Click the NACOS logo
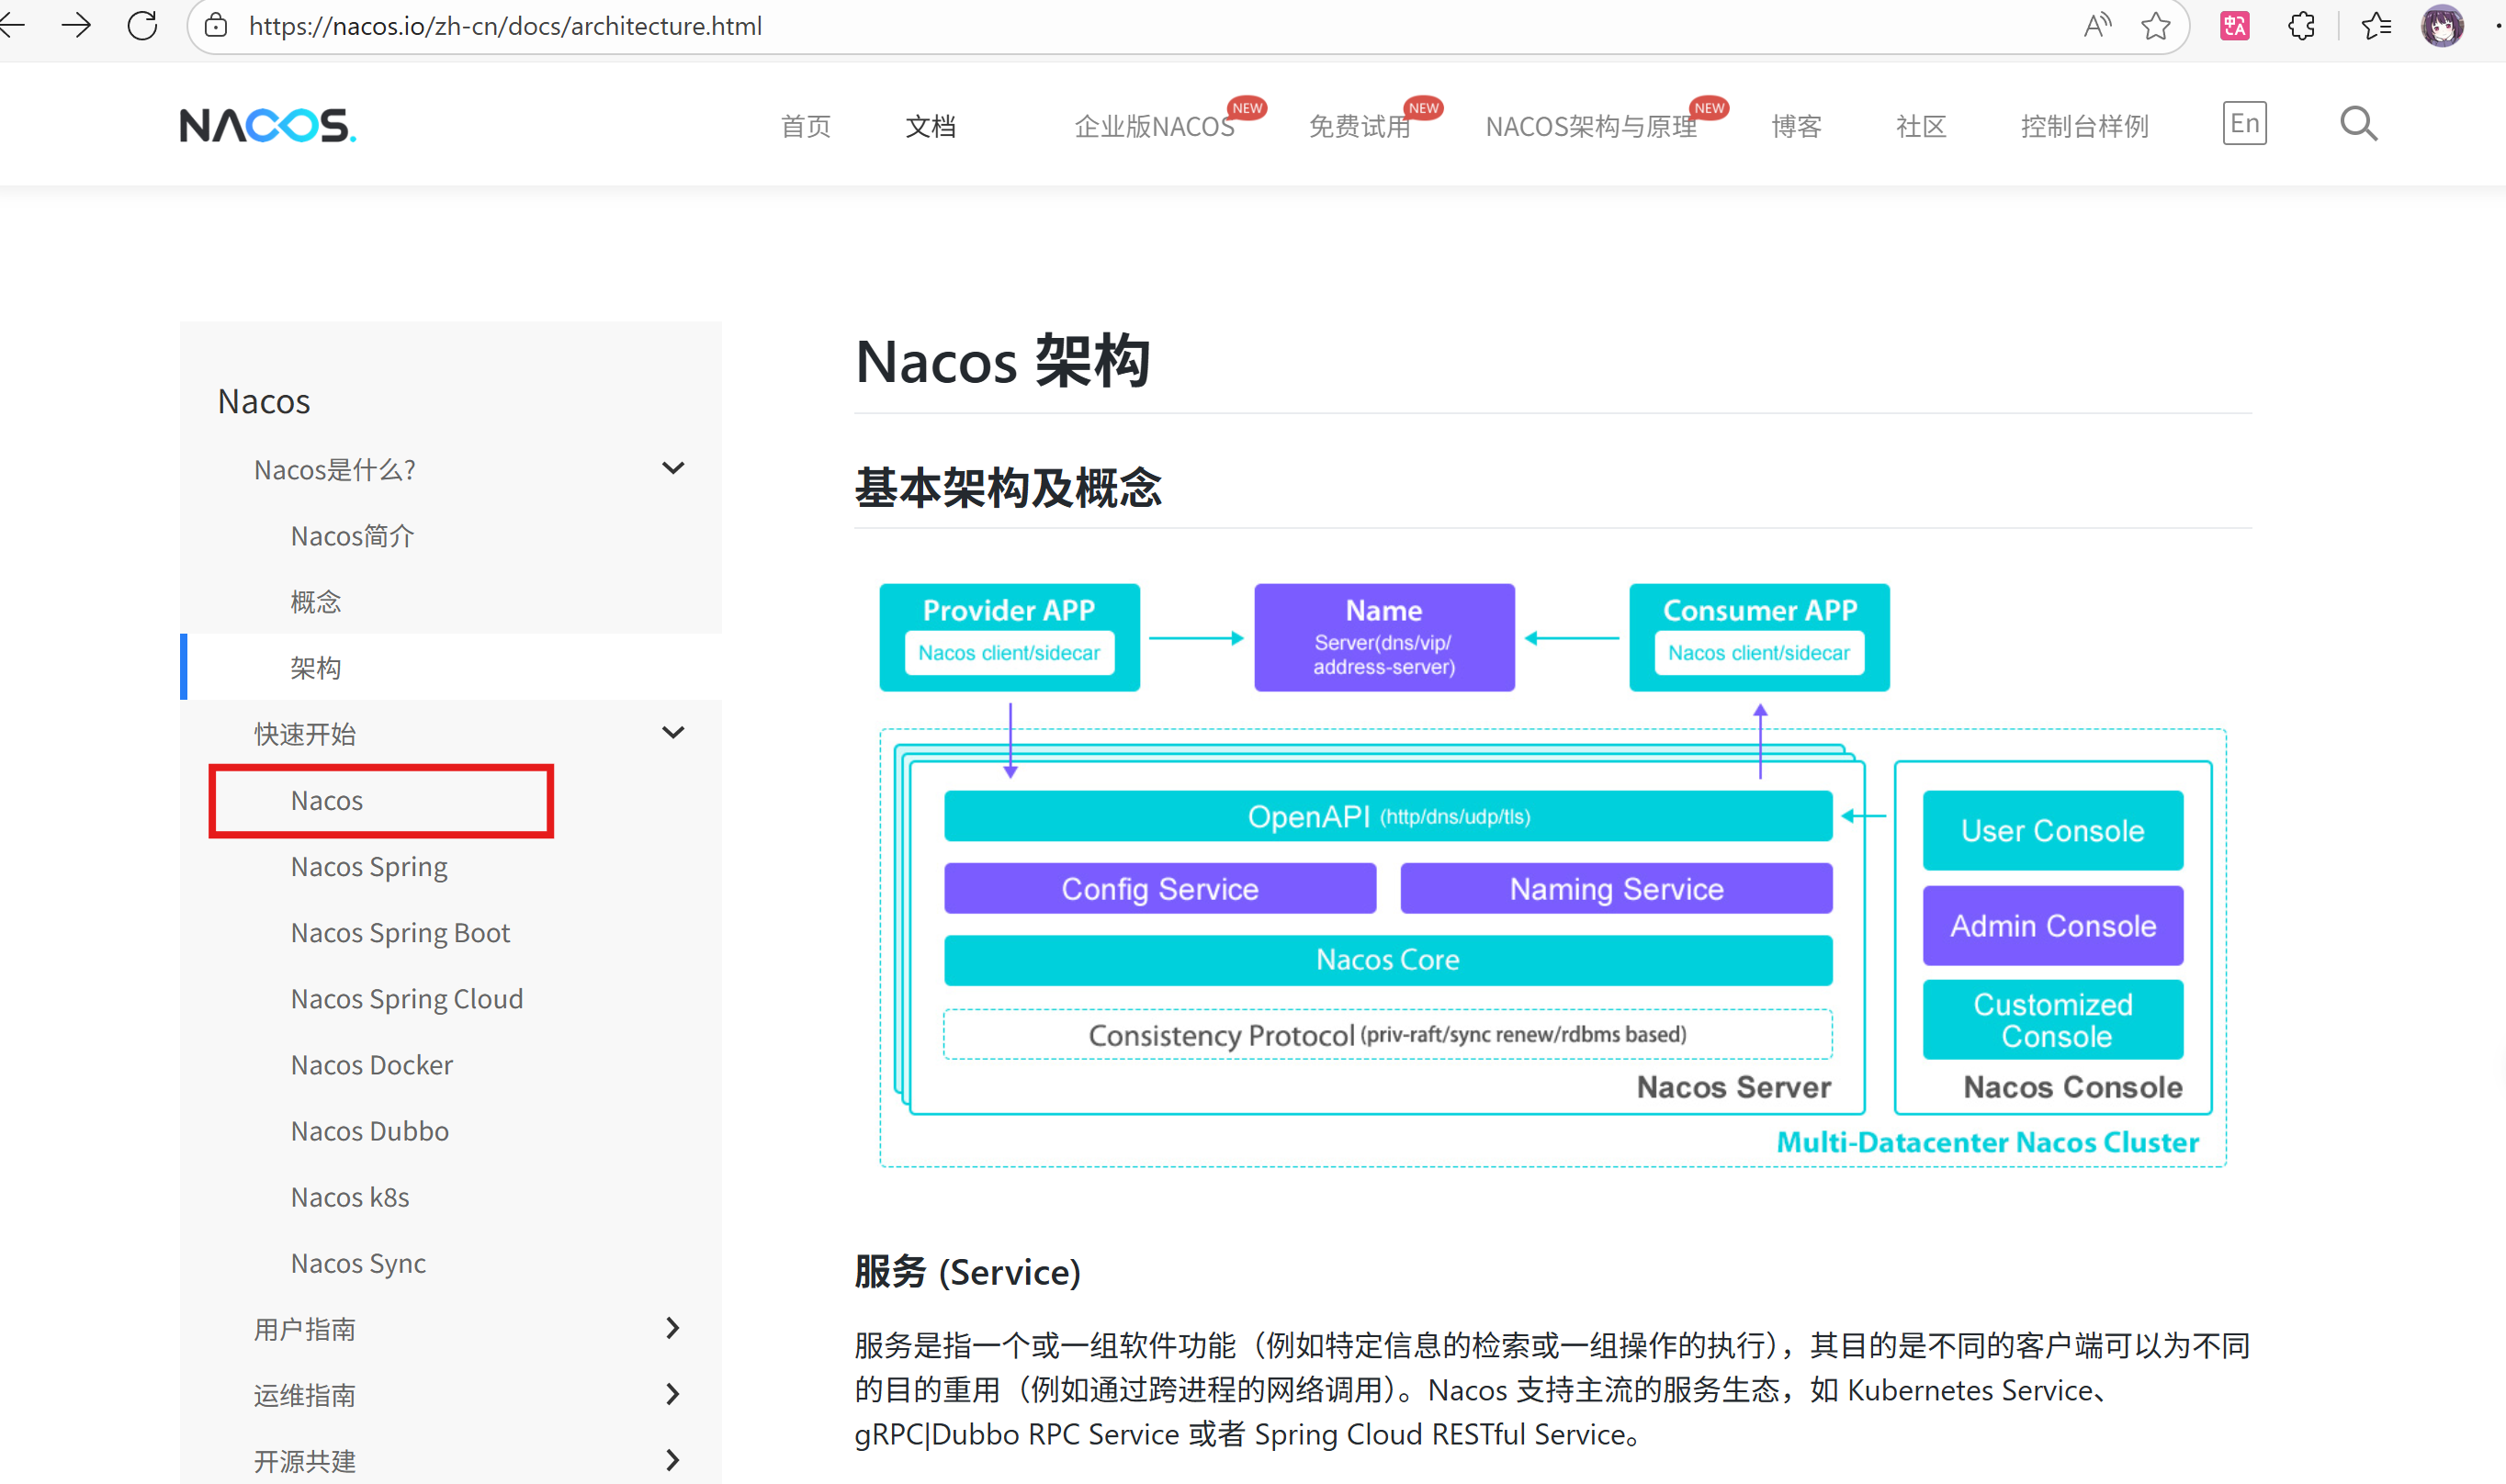 [267, 126]
